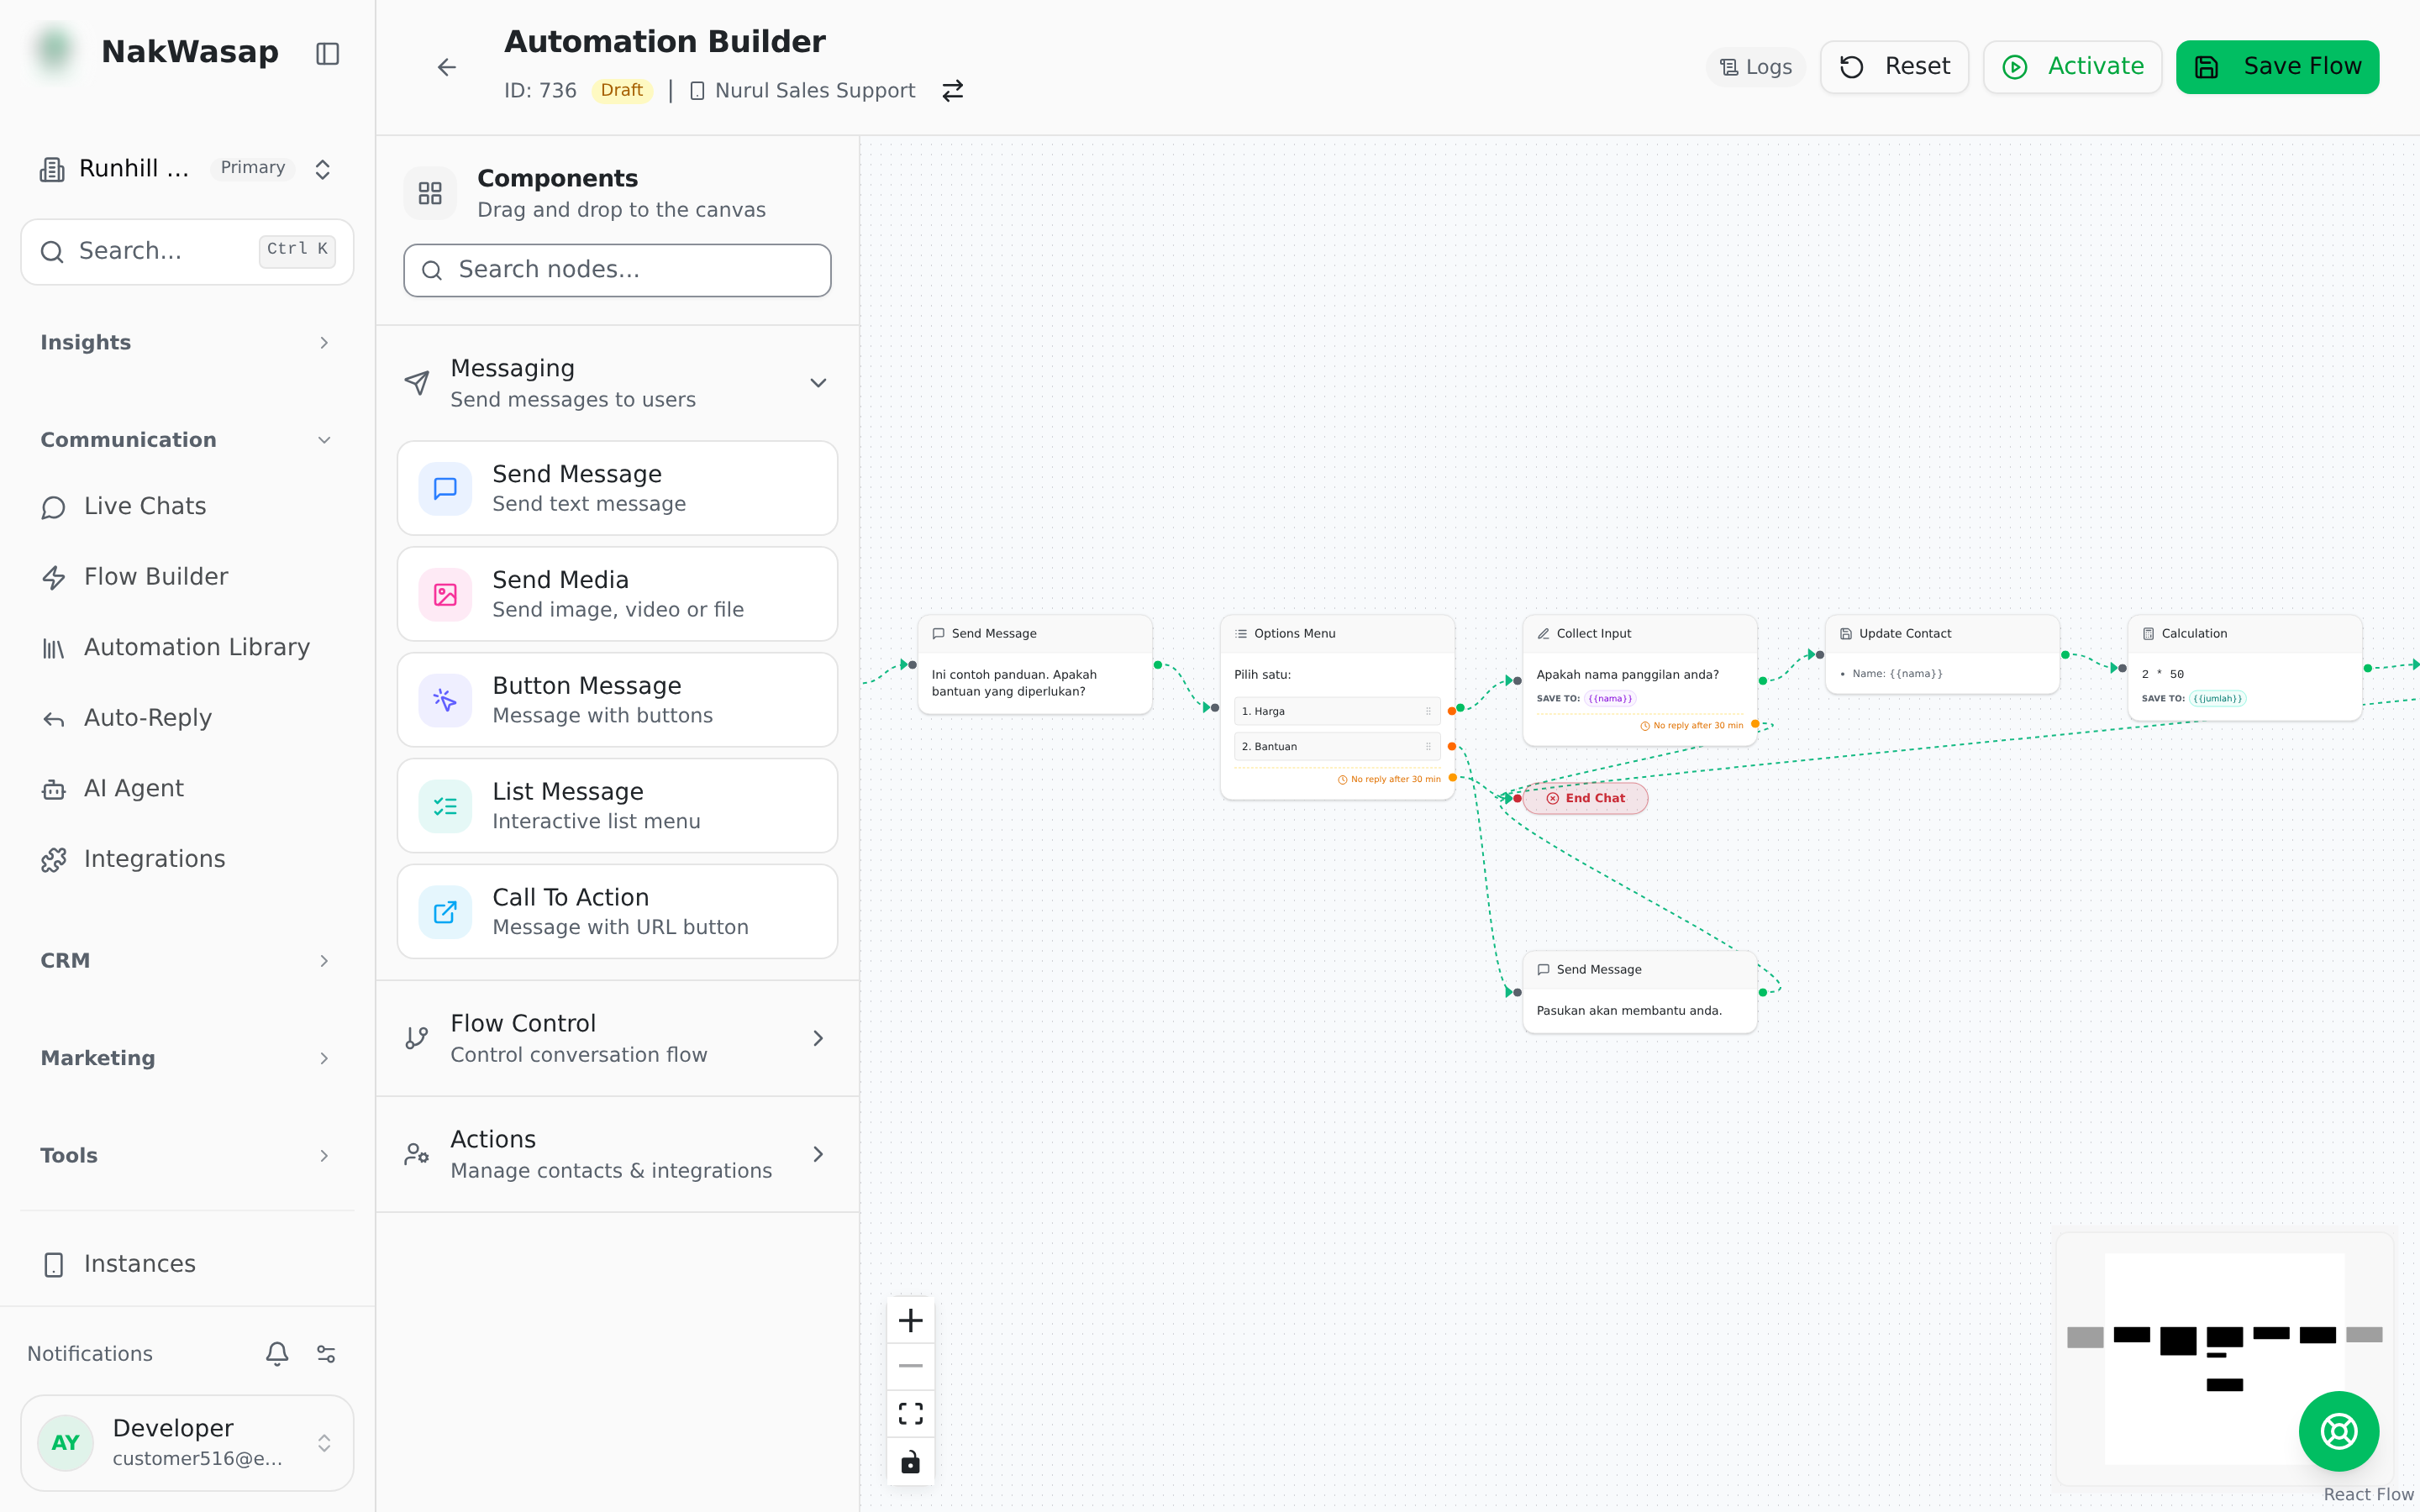
Task: Fit the flow to view icon
Action: (910, 1413)
